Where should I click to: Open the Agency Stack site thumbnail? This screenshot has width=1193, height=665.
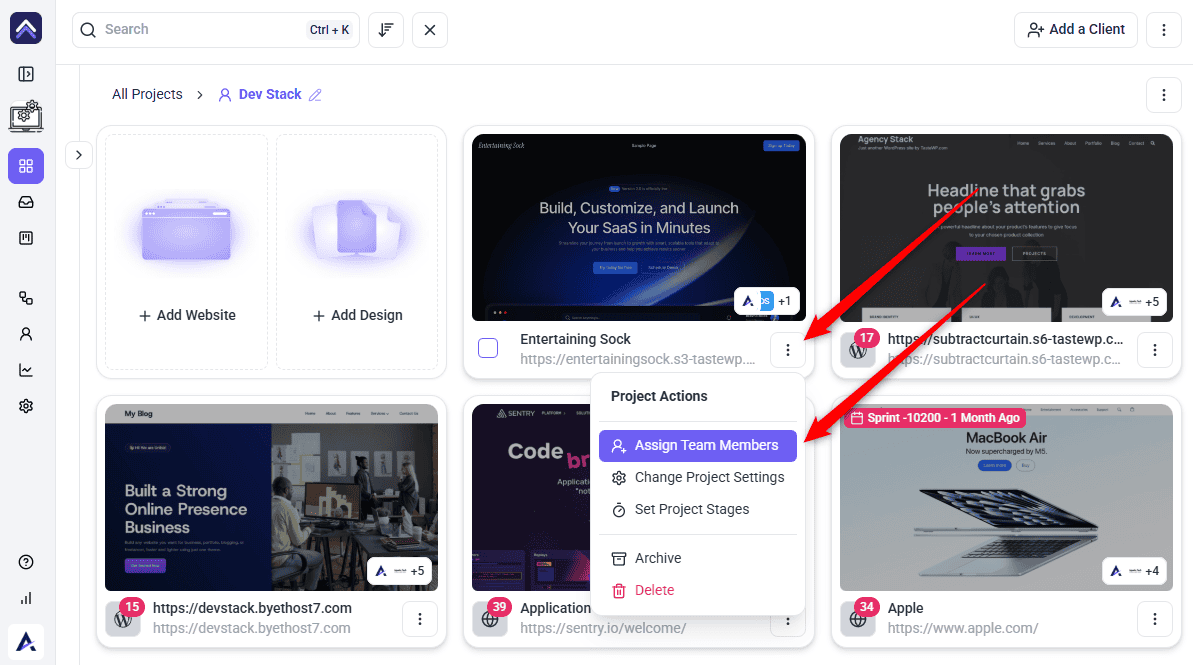tap(1006, 228)
